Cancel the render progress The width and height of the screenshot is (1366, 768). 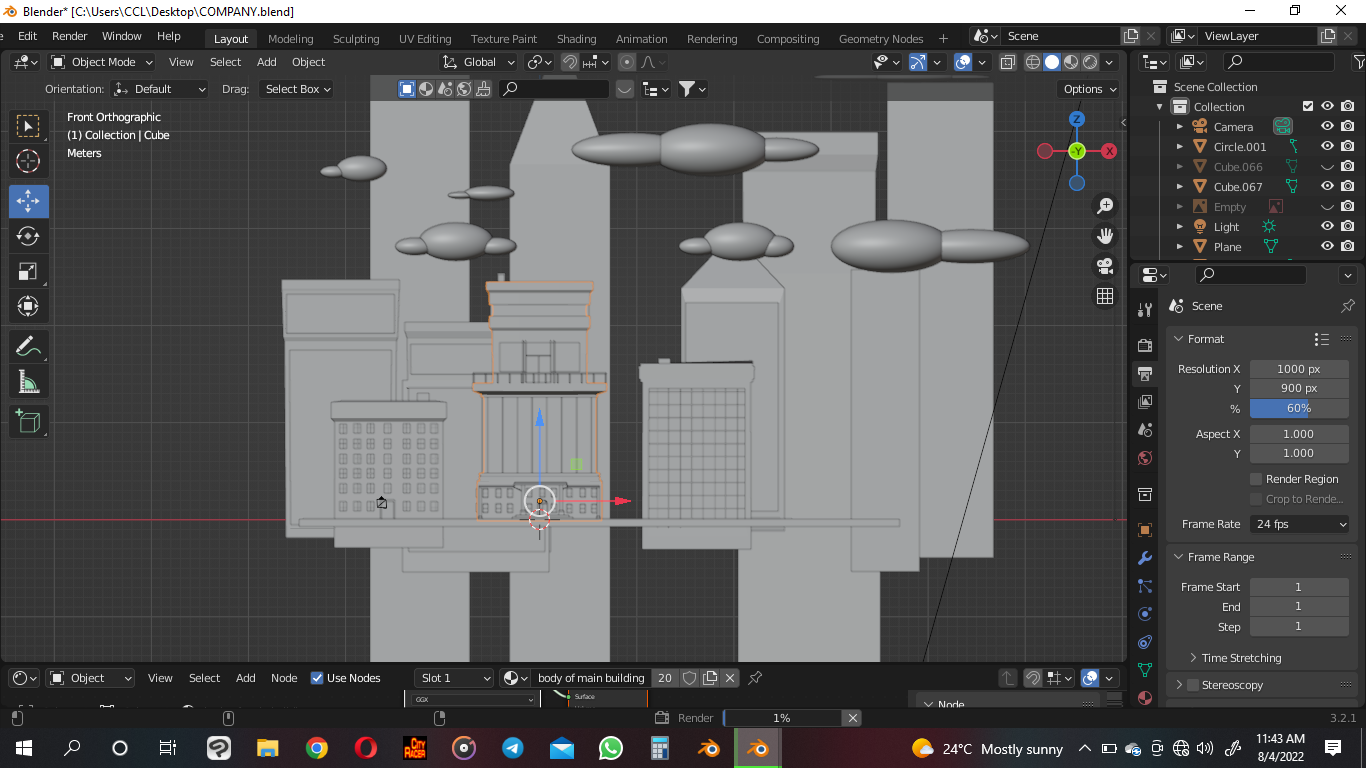point(853,718)
